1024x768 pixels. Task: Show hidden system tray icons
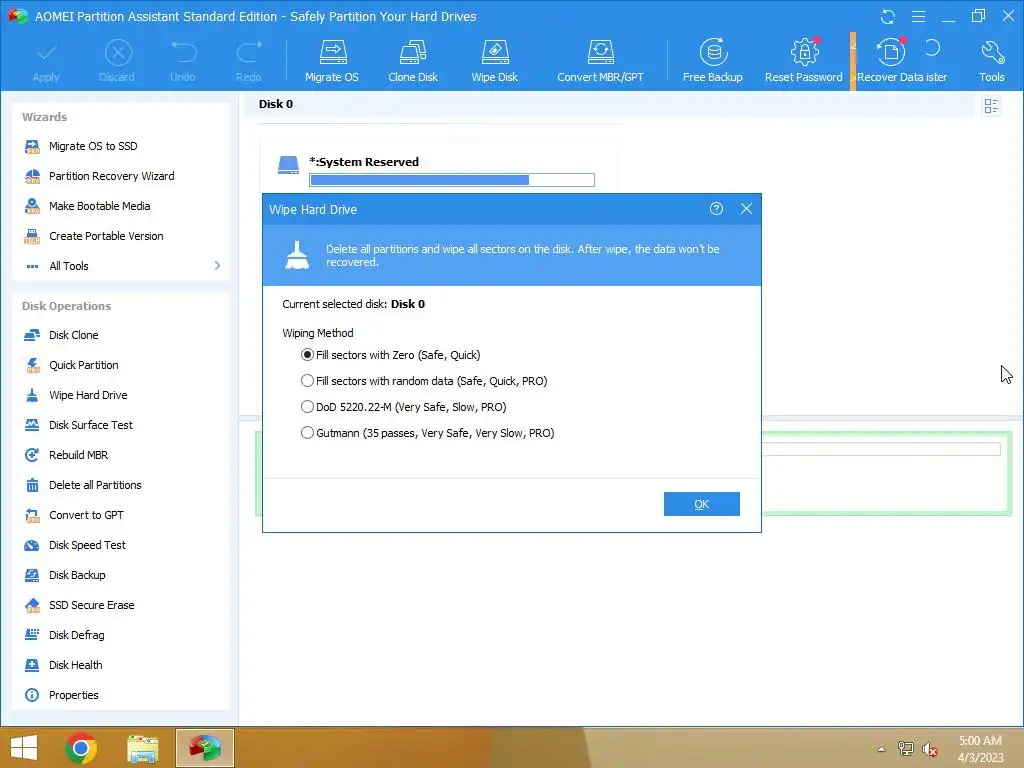[x=882, y=749]
